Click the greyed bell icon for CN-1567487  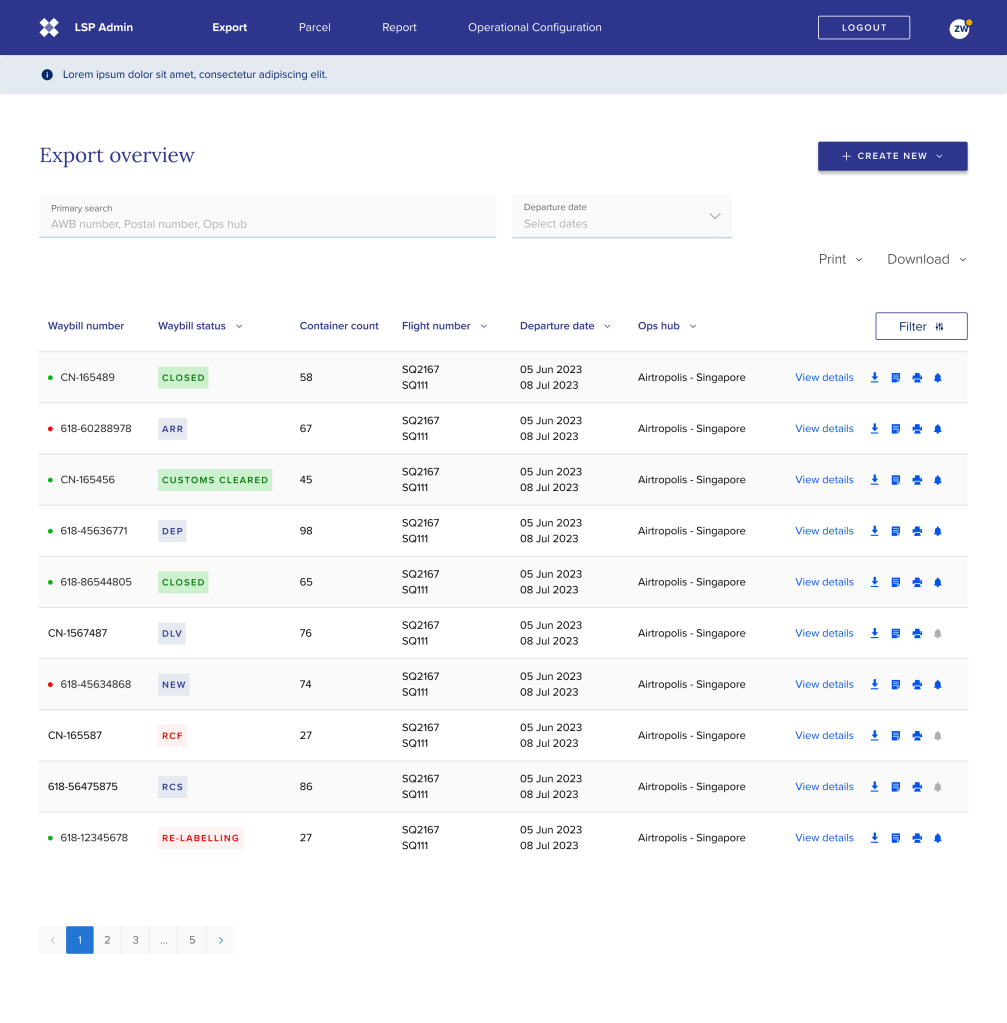tap(938, 633)
